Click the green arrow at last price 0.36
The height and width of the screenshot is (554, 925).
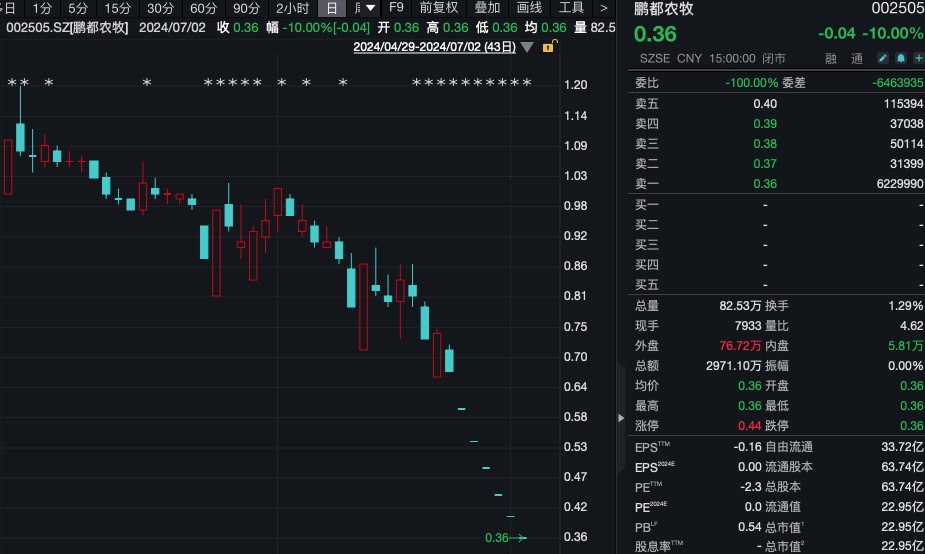pos(518,538)
